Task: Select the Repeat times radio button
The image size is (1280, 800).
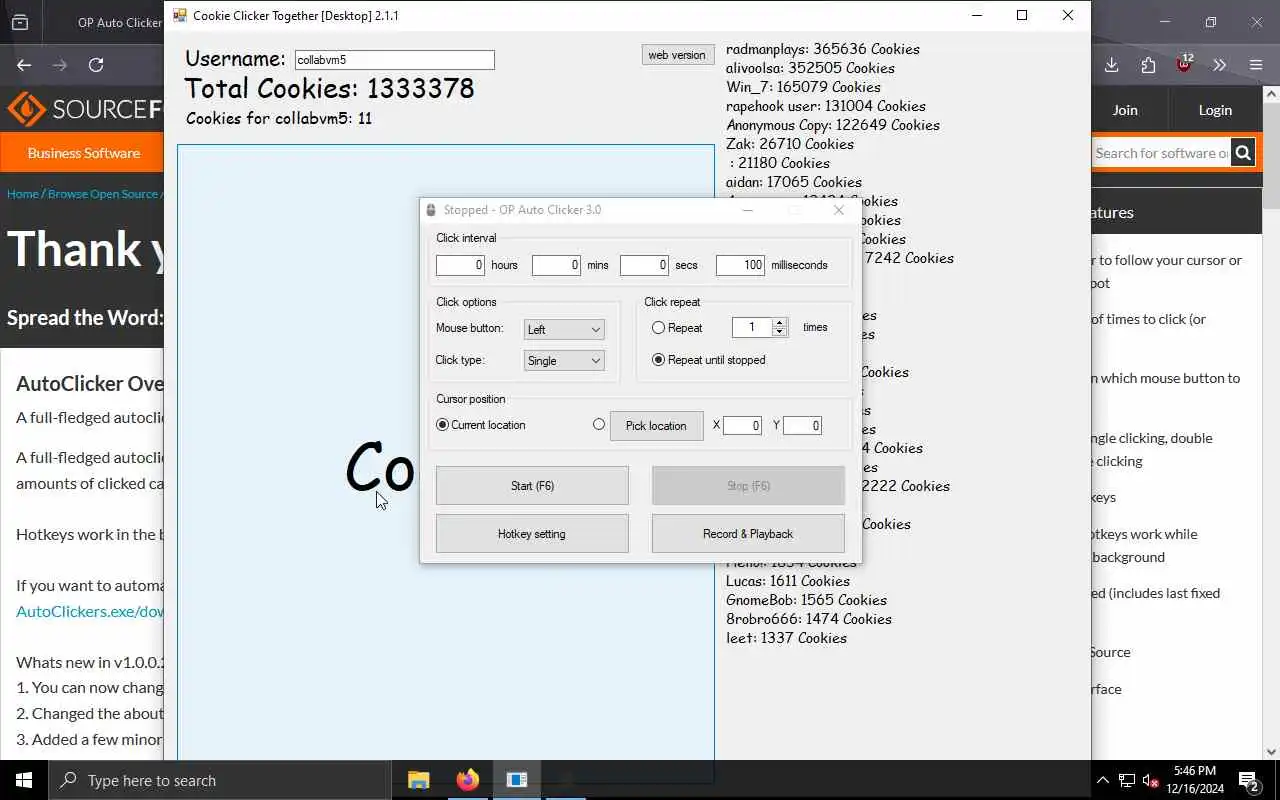Action: (x=658, y=327)
